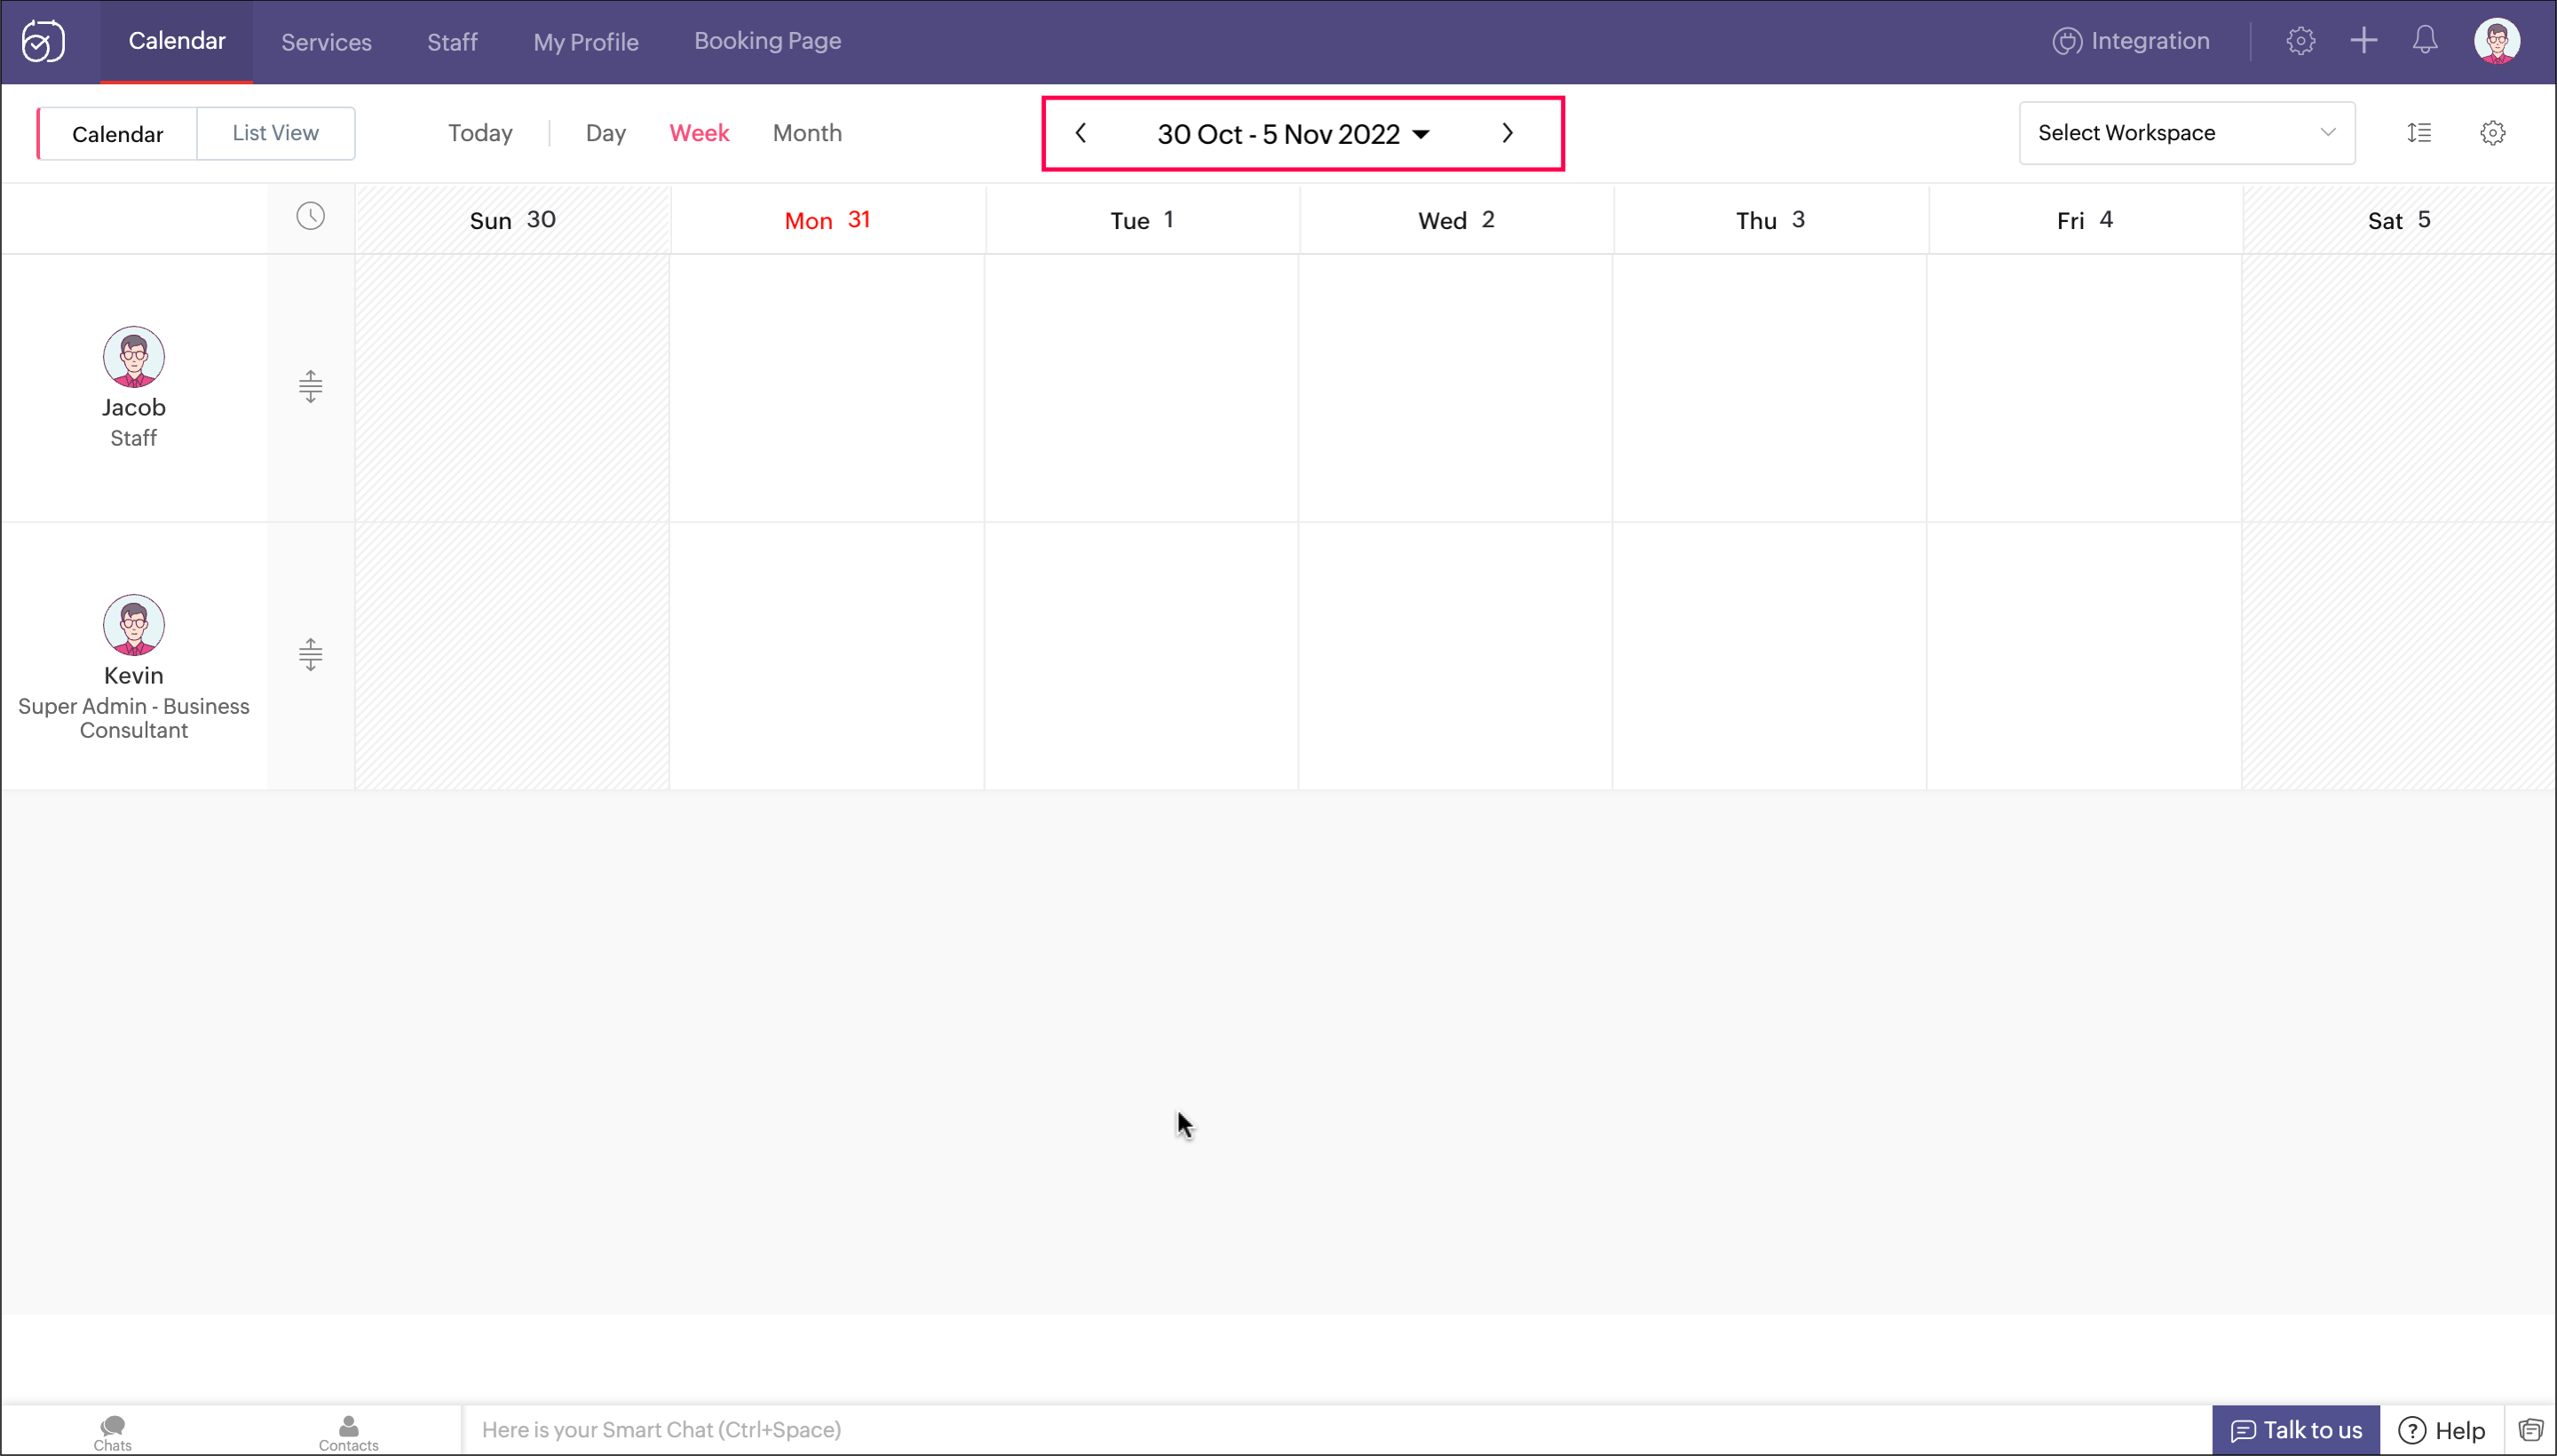Switch to the Month view
This screenshot has width=2557, height=1456.
[x=807, y=133]
